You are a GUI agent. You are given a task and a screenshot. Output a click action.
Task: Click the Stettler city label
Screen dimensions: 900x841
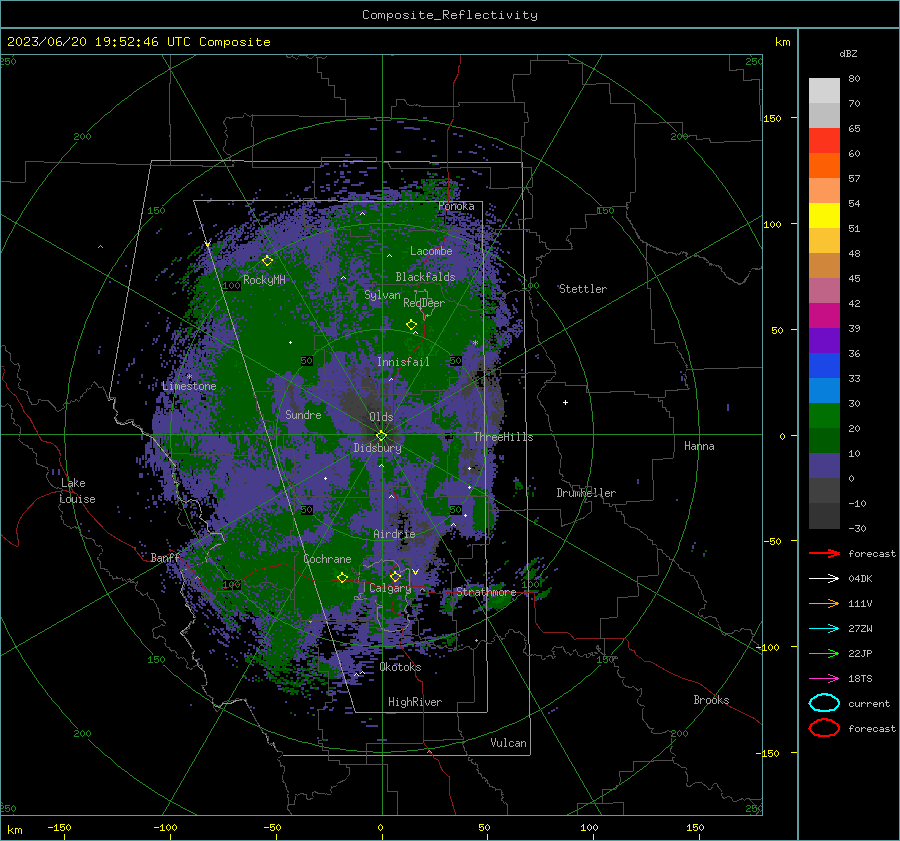coord(583,289)
